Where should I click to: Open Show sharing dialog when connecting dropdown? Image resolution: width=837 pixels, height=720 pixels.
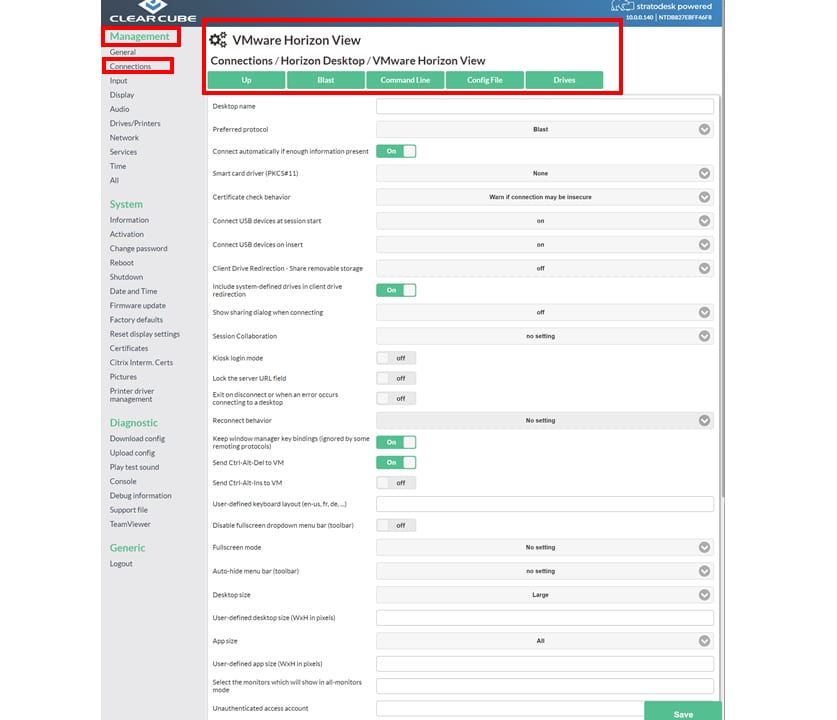pos(544,313)
